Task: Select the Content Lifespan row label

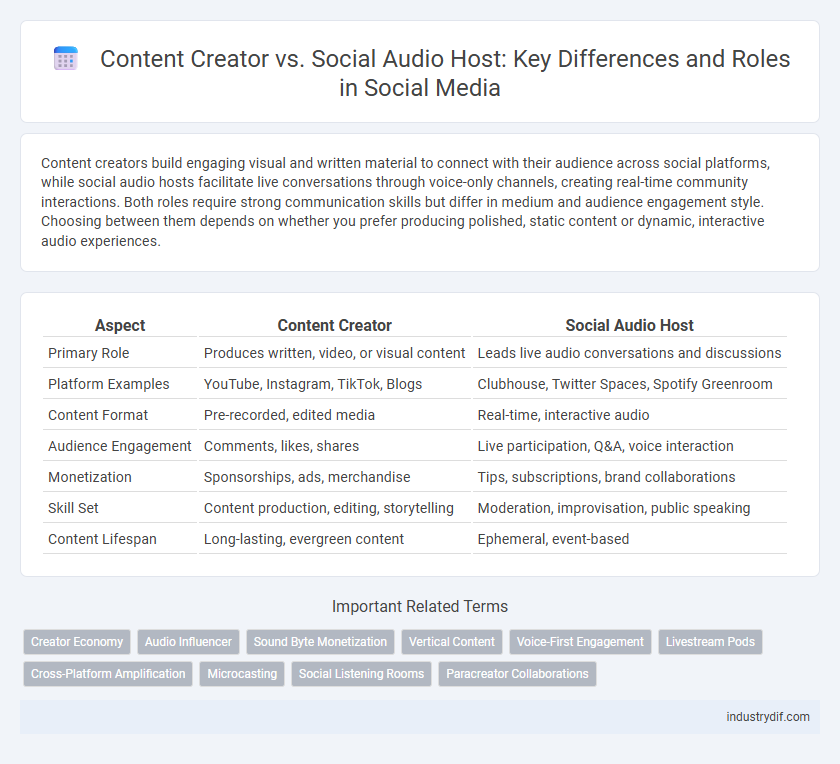Action: tap(102, 540)
